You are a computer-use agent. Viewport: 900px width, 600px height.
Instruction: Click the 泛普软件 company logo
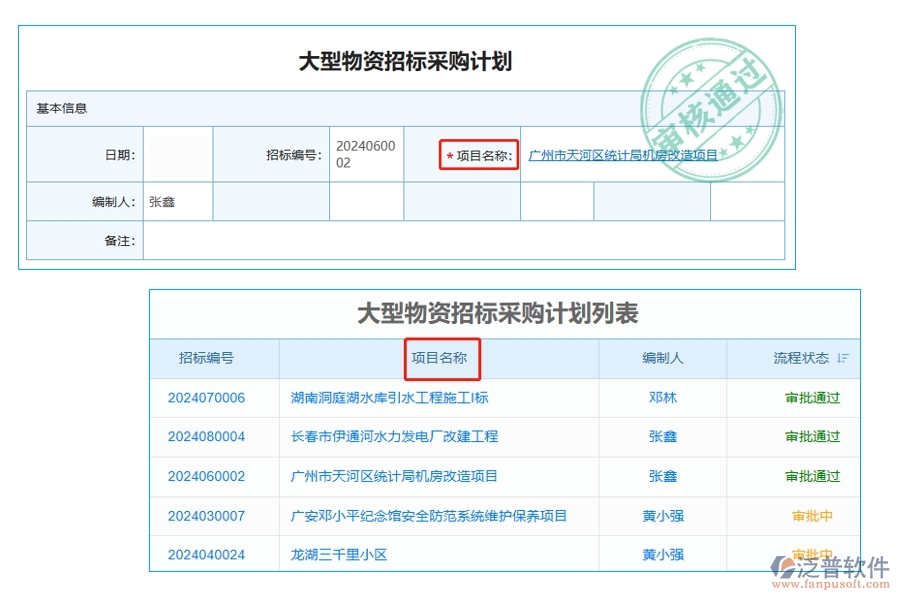click(822, 564)
